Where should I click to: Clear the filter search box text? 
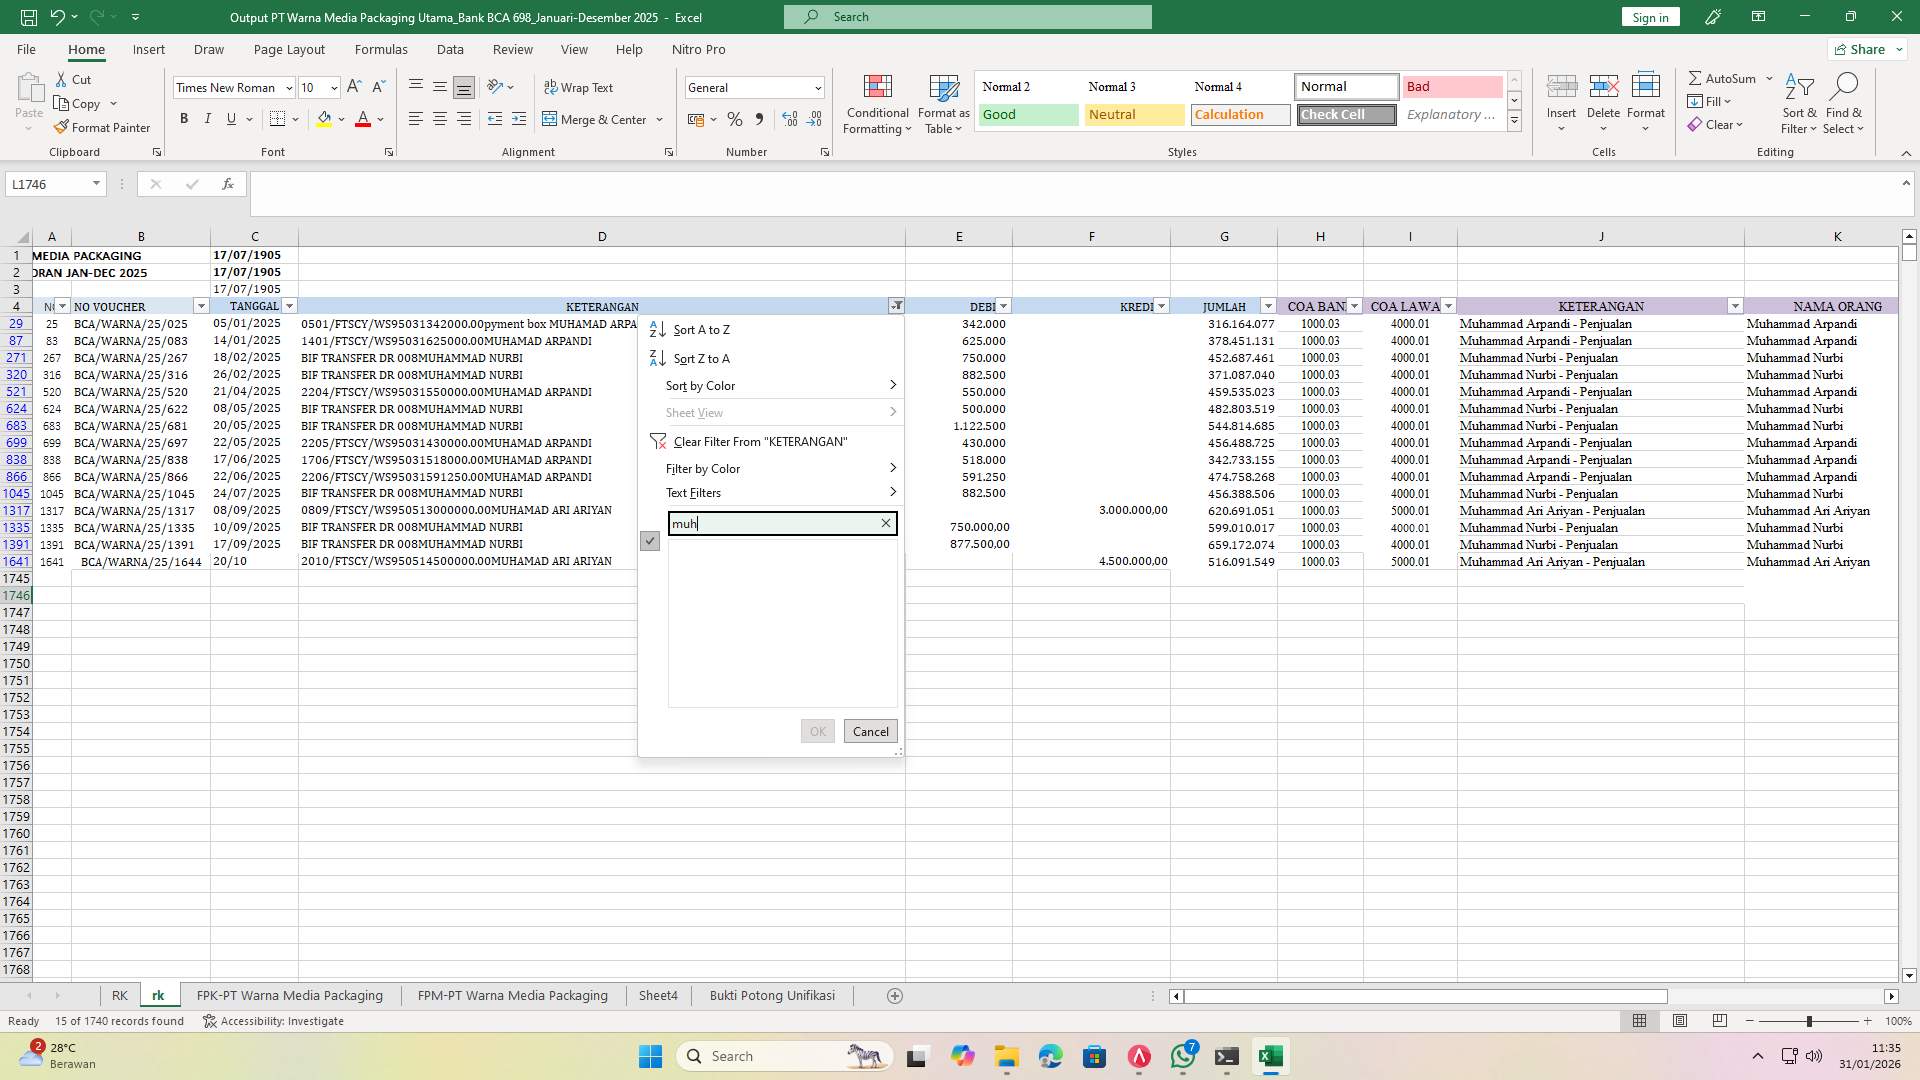[884, 523]
